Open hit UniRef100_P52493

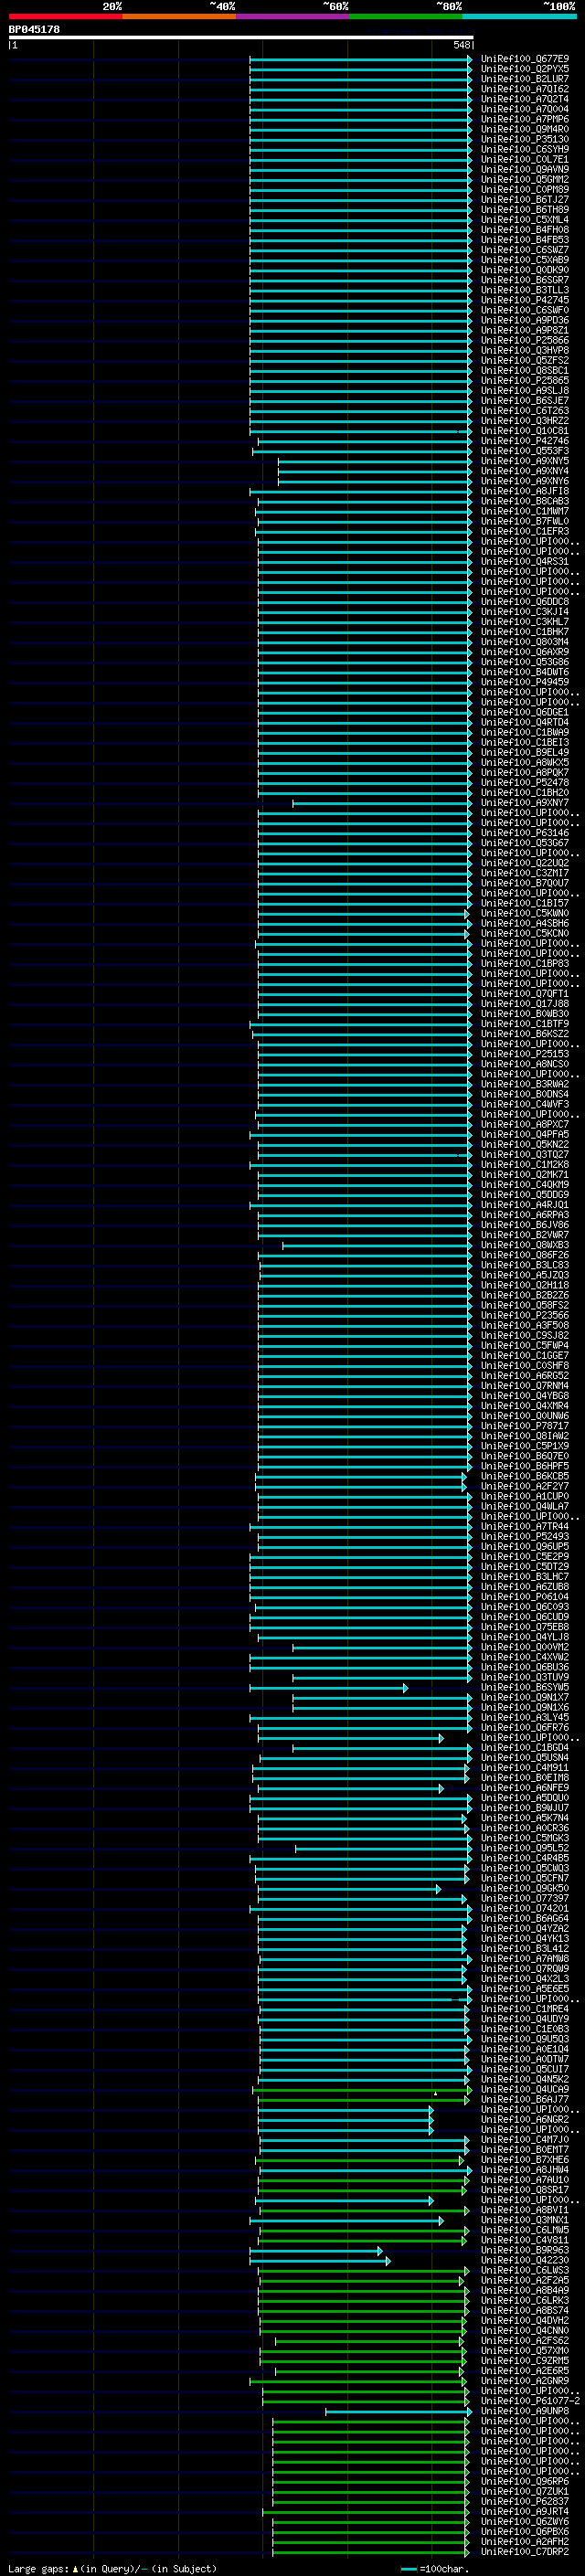[524, 1537]
